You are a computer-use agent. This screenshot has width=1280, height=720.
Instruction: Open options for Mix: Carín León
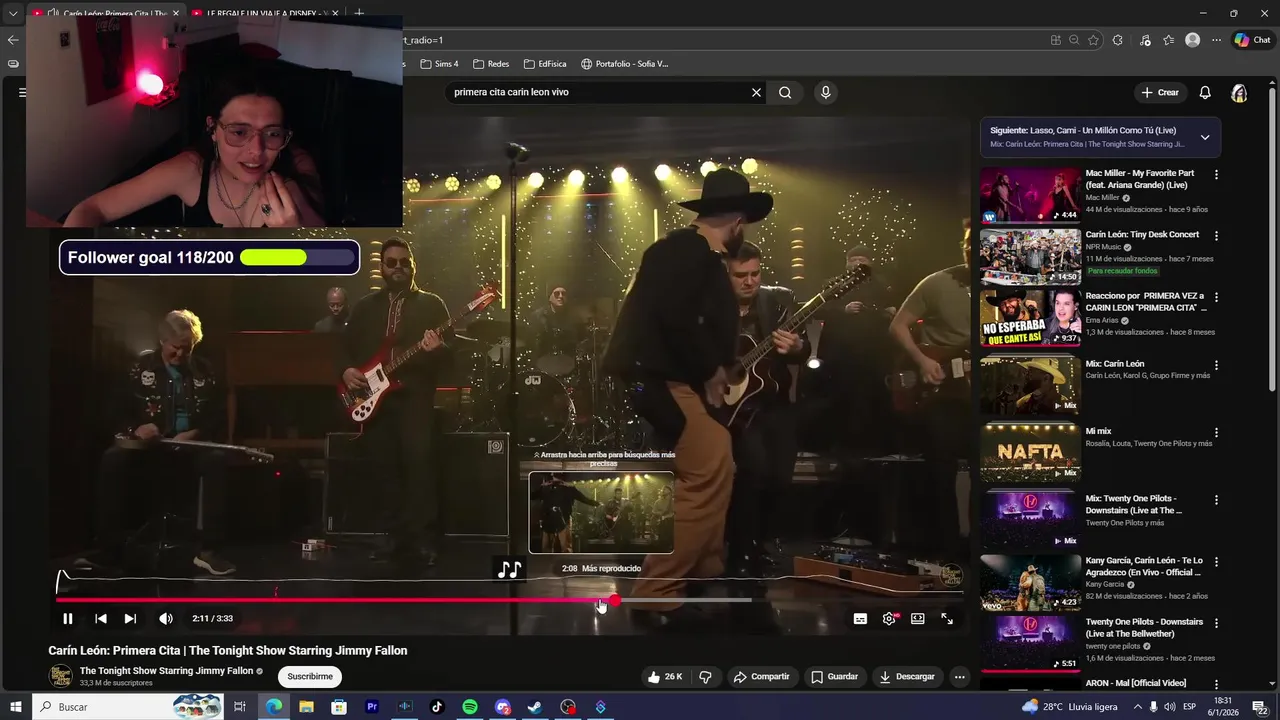click(x=1216, y=365)
